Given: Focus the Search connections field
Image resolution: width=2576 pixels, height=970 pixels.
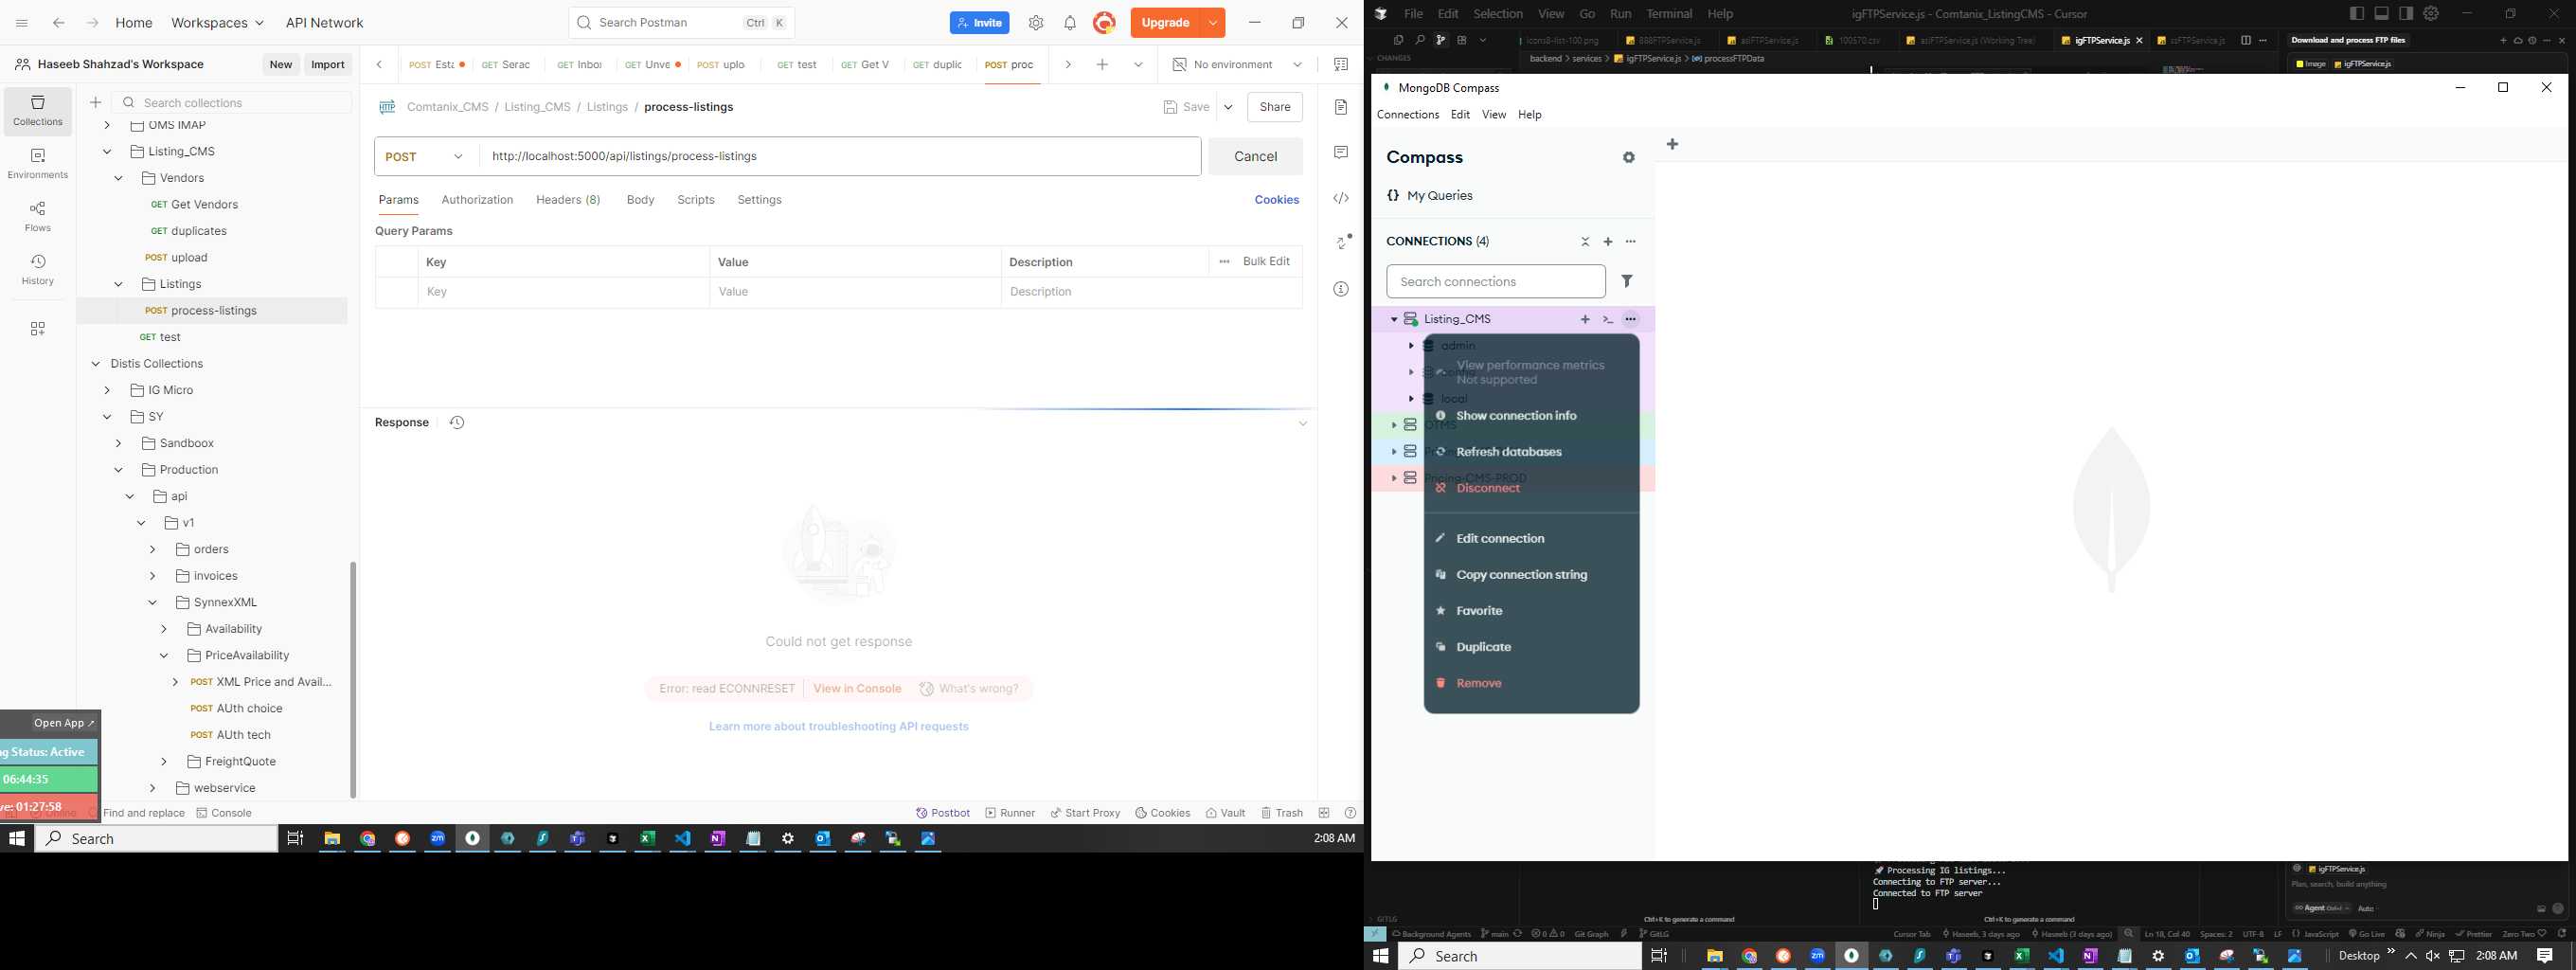Looking at the screenshot, I should [x=1496, y=282].
